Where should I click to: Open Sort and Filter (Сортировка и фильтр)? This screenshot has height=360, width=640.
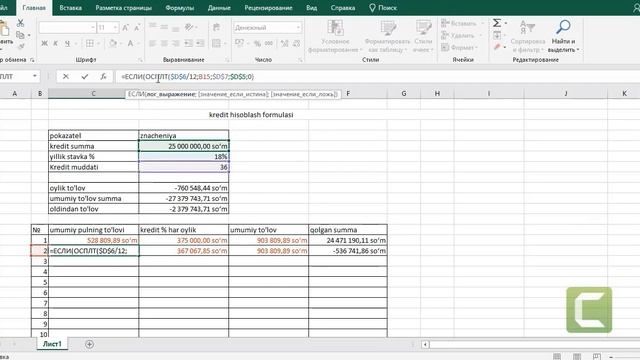point(528,37)
